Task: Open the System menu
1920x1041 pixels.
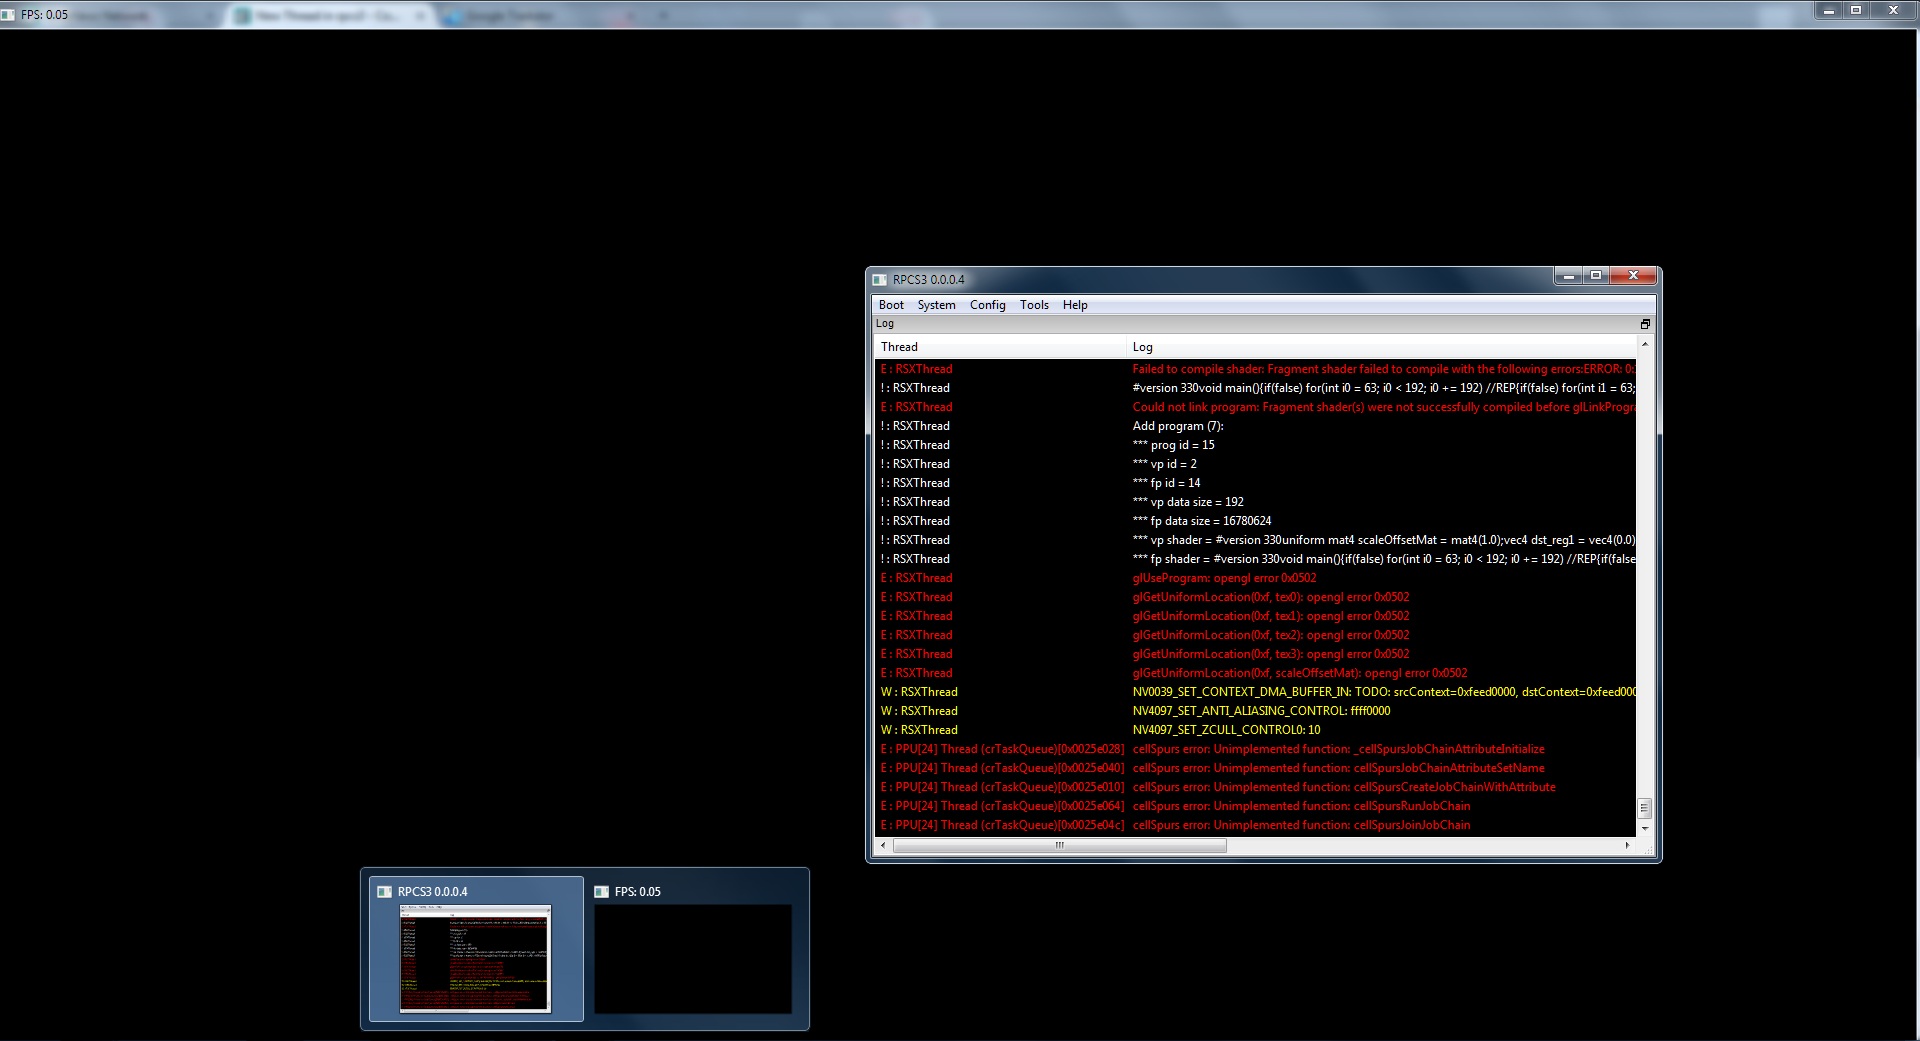Action: (936, 305)
